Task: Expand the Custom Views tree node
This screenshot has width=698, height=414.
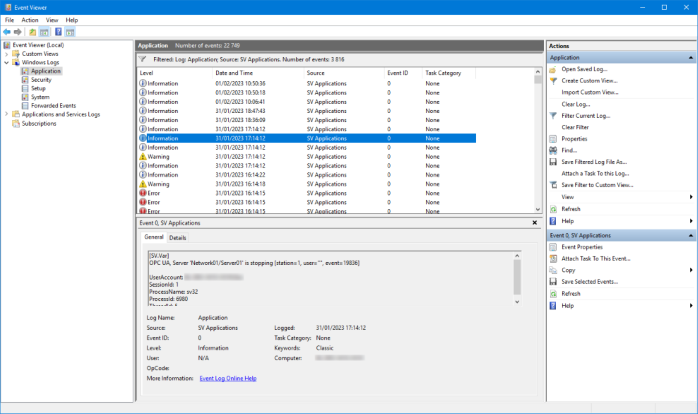Action: pos(6,54)
